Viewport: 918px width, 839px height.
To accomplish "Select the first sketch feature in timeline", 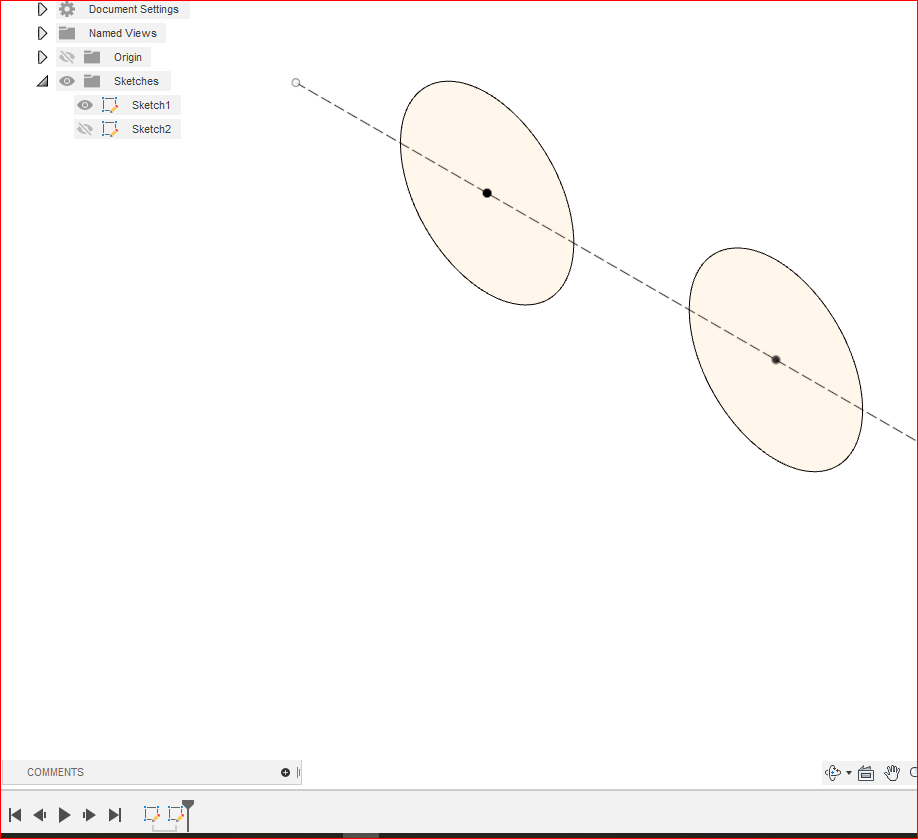I will click(152, 814).
